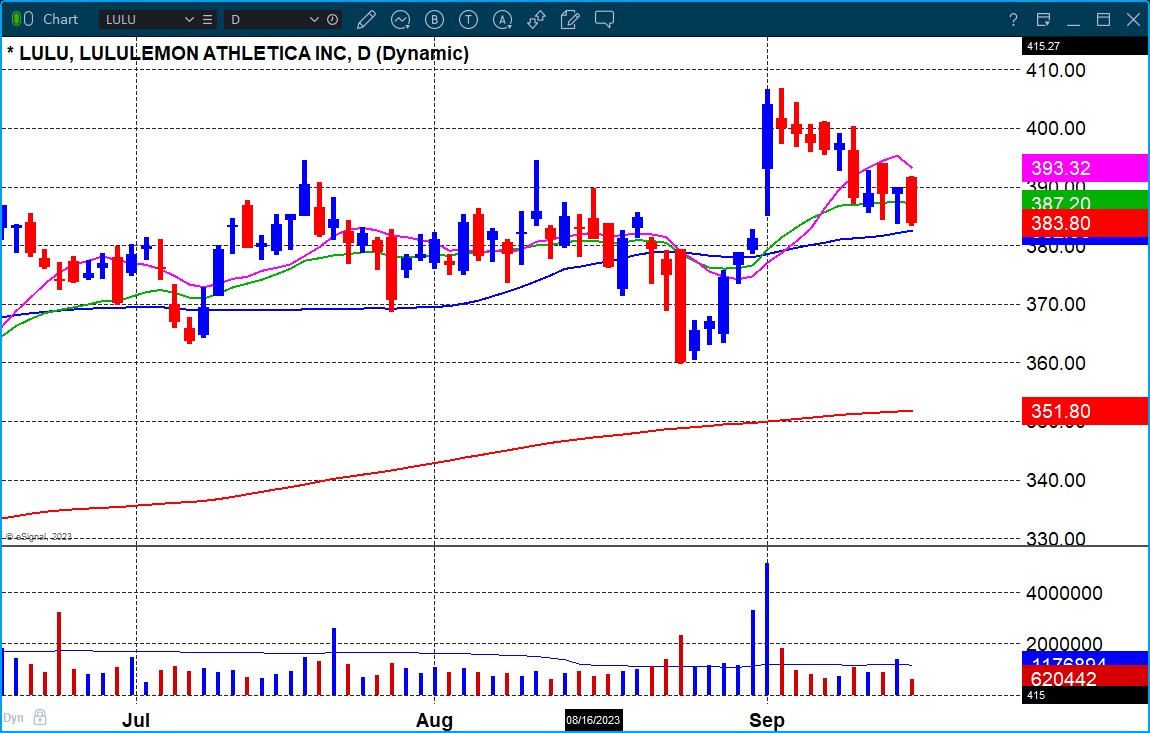The image size is (1150, 733).
Task: Click the Chart window title text
Action: [x=60, y=19]
